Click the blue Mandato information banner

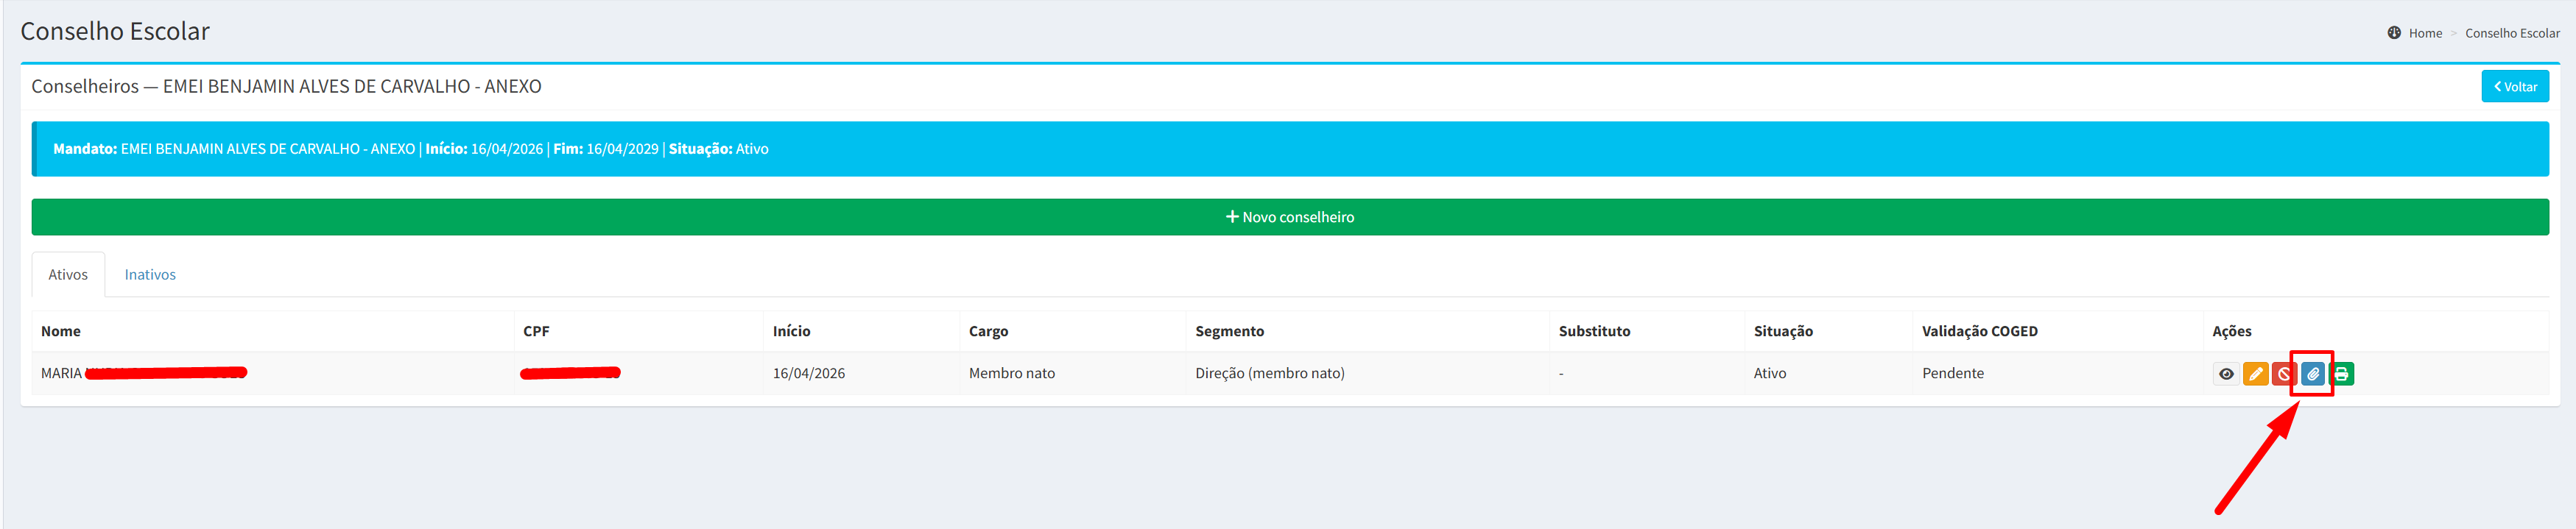(1289, 149)
